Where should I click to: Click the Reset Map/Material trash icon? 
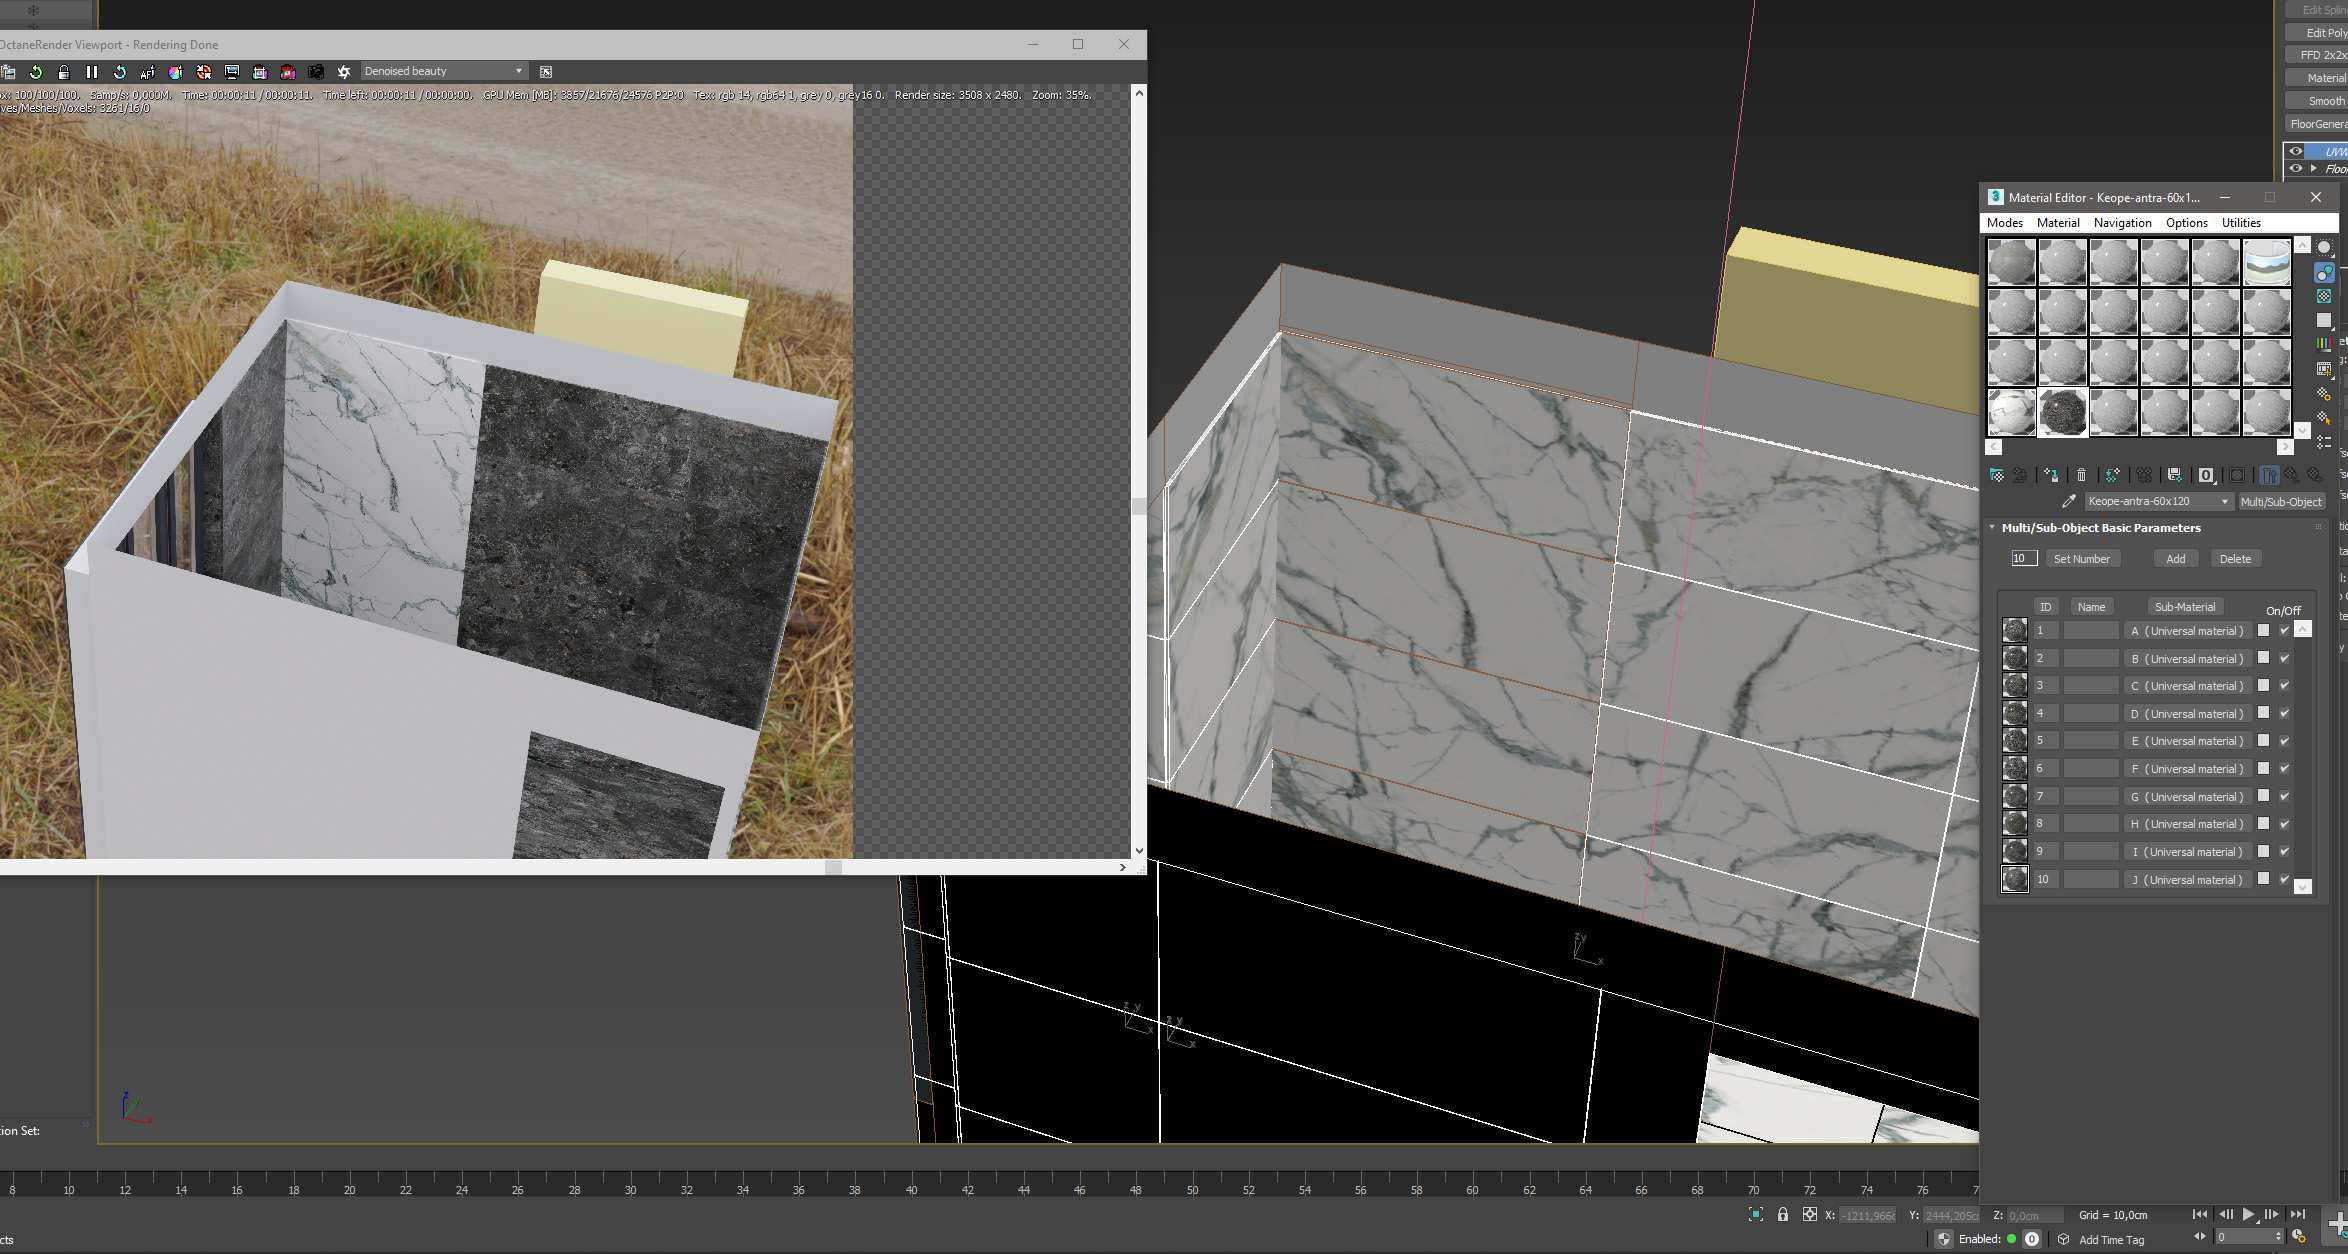click(2081, 475)
